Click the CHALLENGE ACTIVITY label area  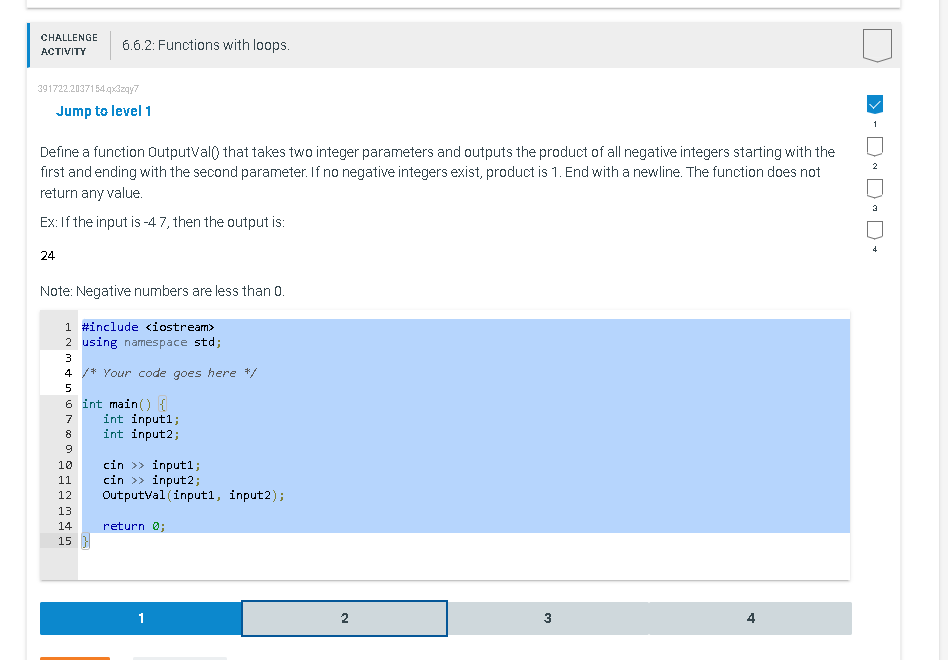68,44
